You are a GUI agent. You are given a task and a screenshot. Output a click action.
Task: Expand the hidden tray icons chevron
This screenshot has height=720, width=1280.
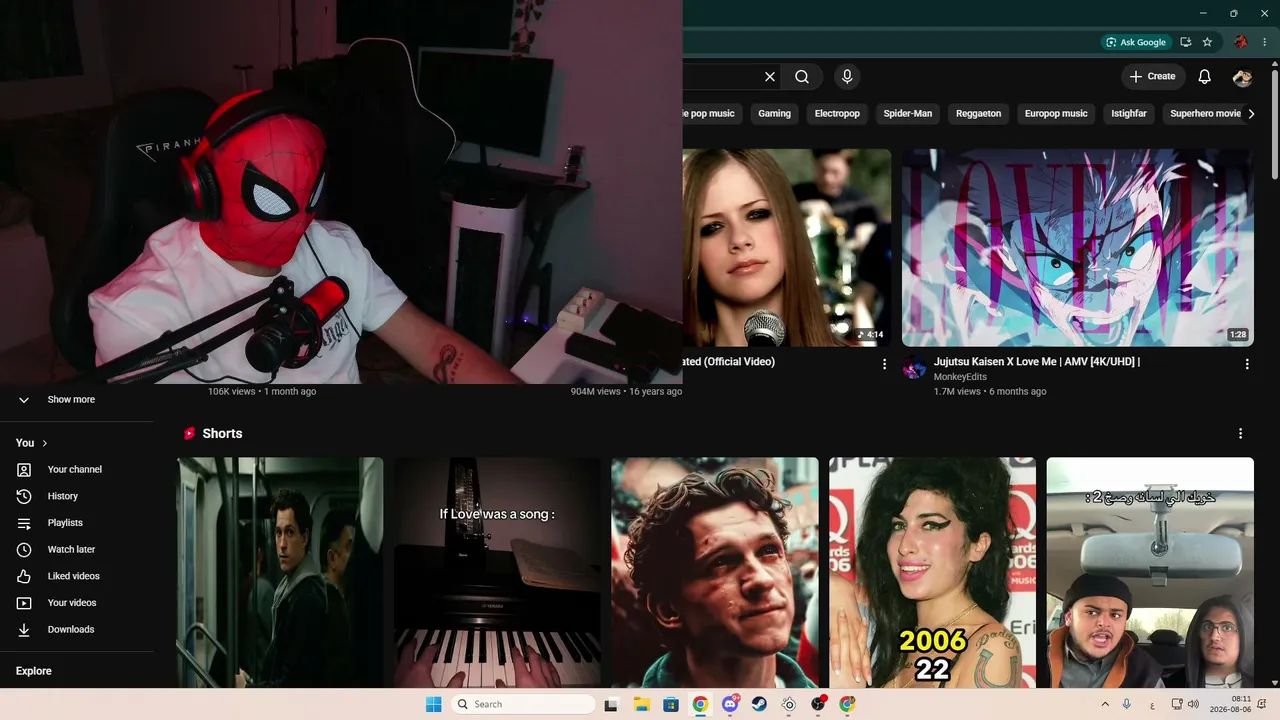(1105, 704)
